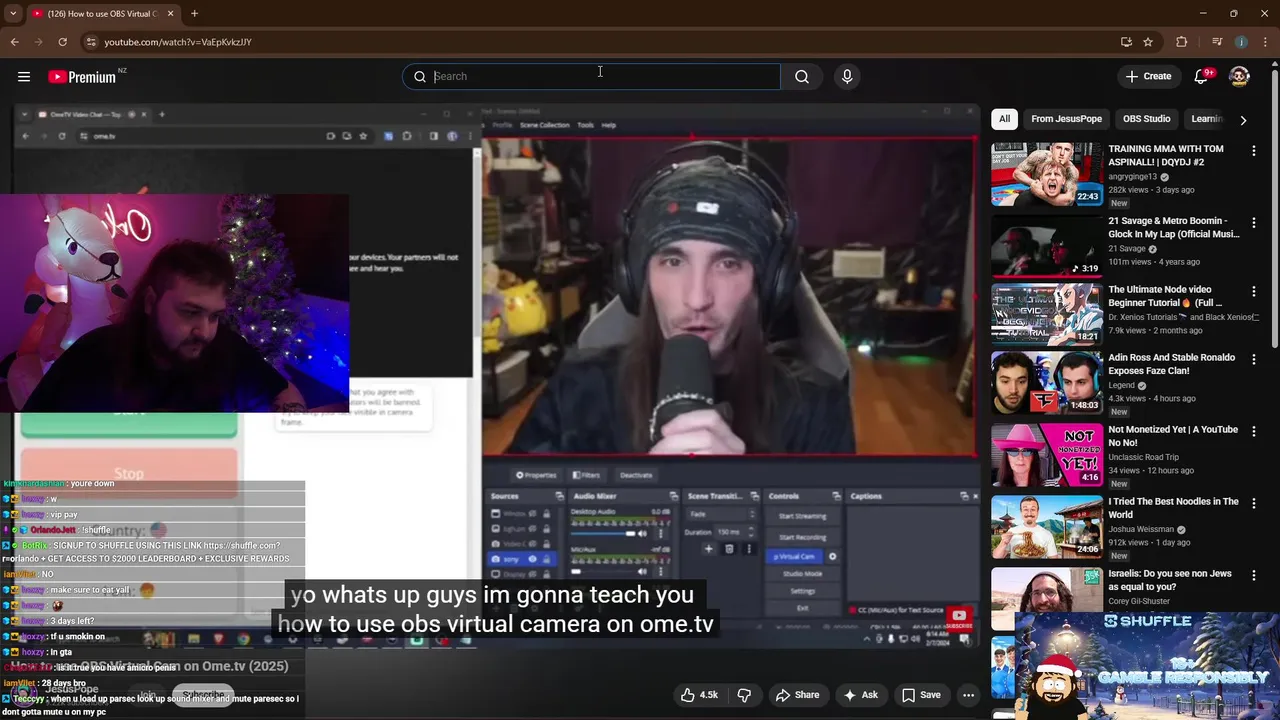
Task: Select the Learning chip
Action: click(1207, 119)
